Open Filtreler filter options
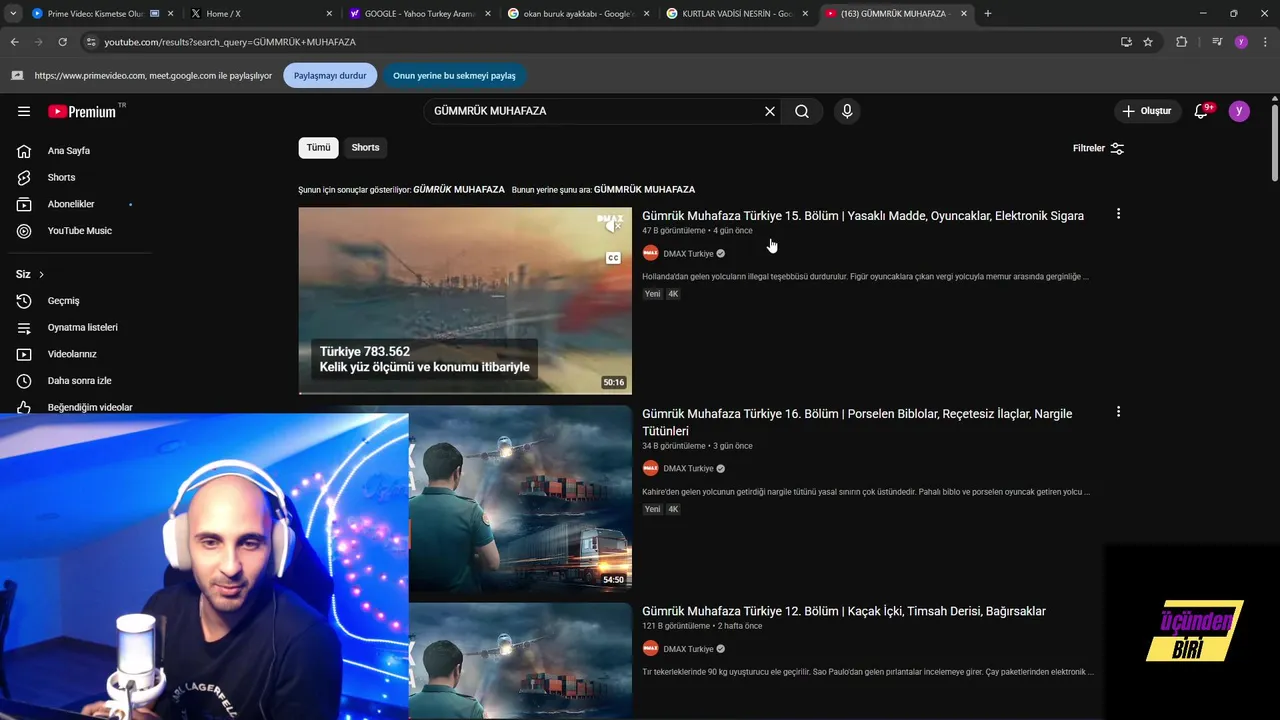 (1099, 148)
